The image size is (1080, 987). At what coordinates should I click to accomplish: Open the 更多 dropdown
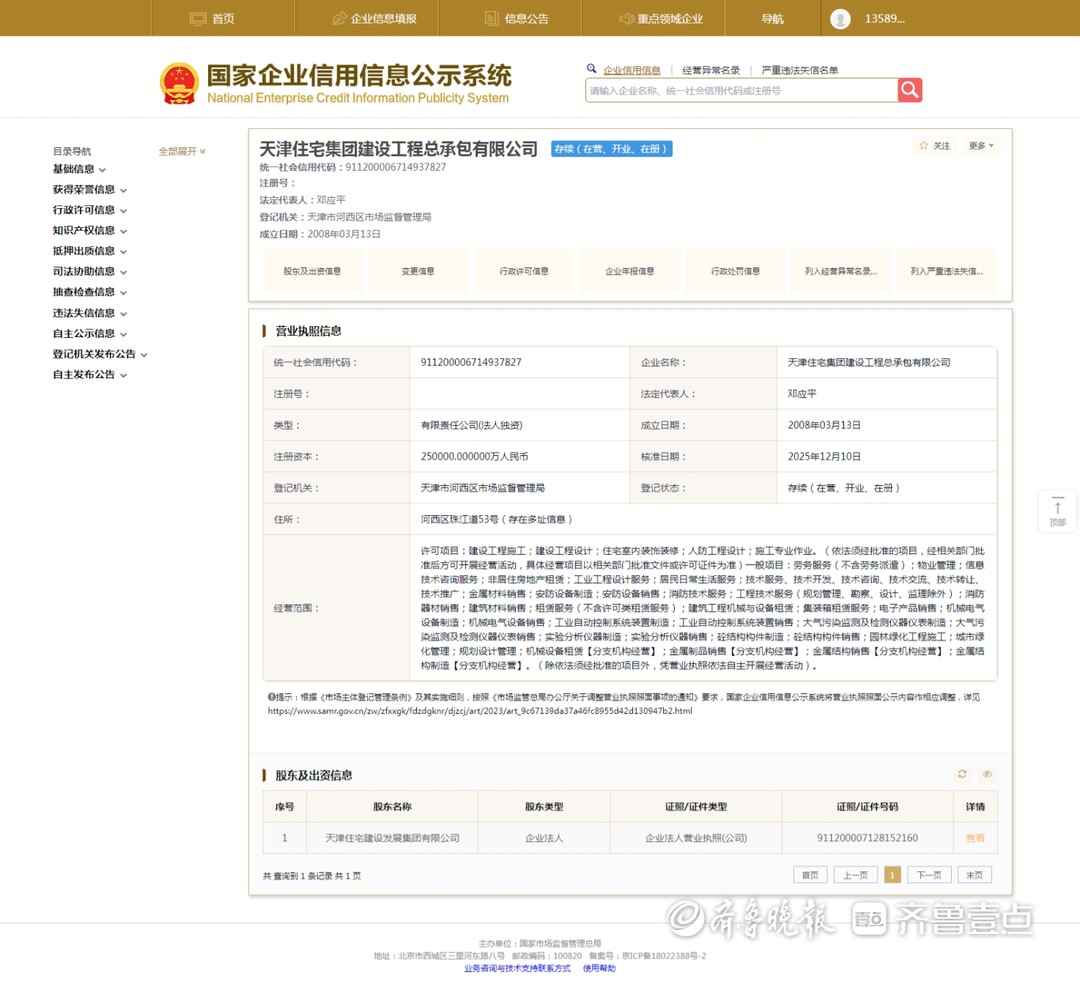(981, 145)
